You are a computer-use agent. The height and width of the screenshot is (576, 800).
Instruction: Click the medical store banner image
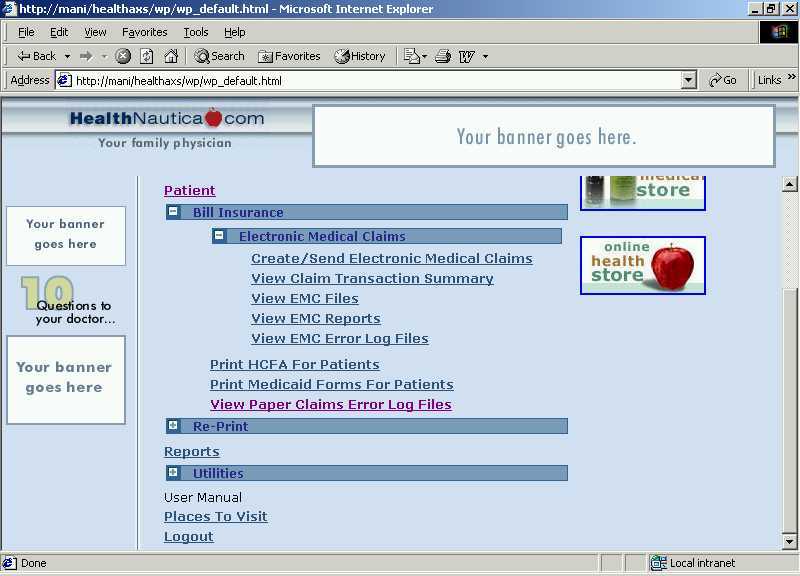[643, 193]
